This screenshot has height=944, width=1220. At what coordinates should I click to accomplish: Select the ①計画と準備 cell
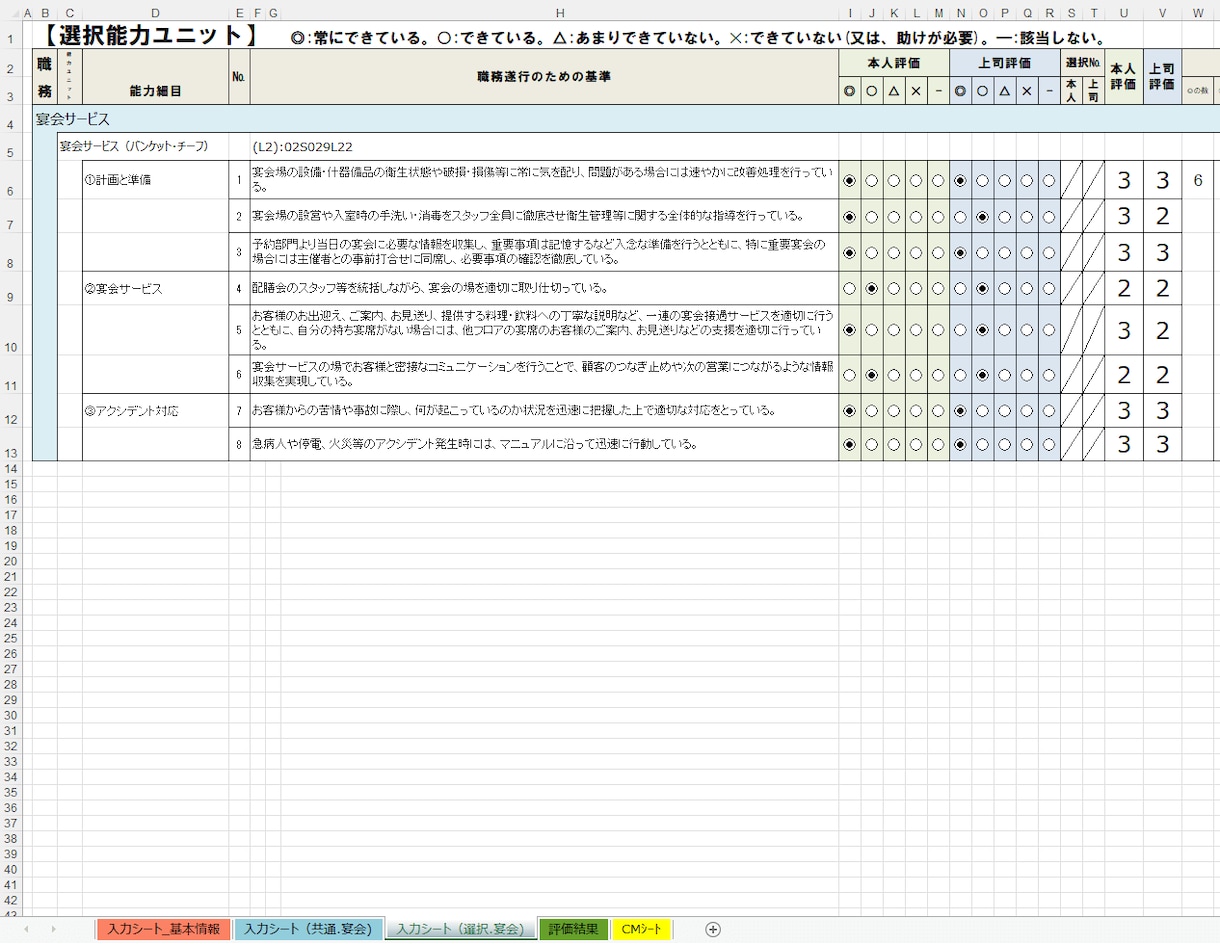(155, 181)
